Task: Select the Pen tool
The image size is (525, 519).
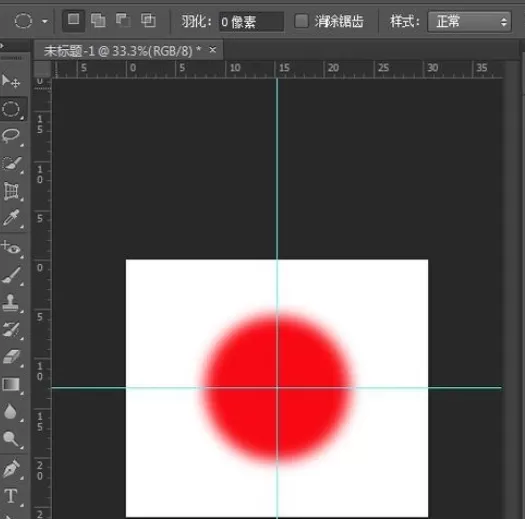Action: point(11,468)
